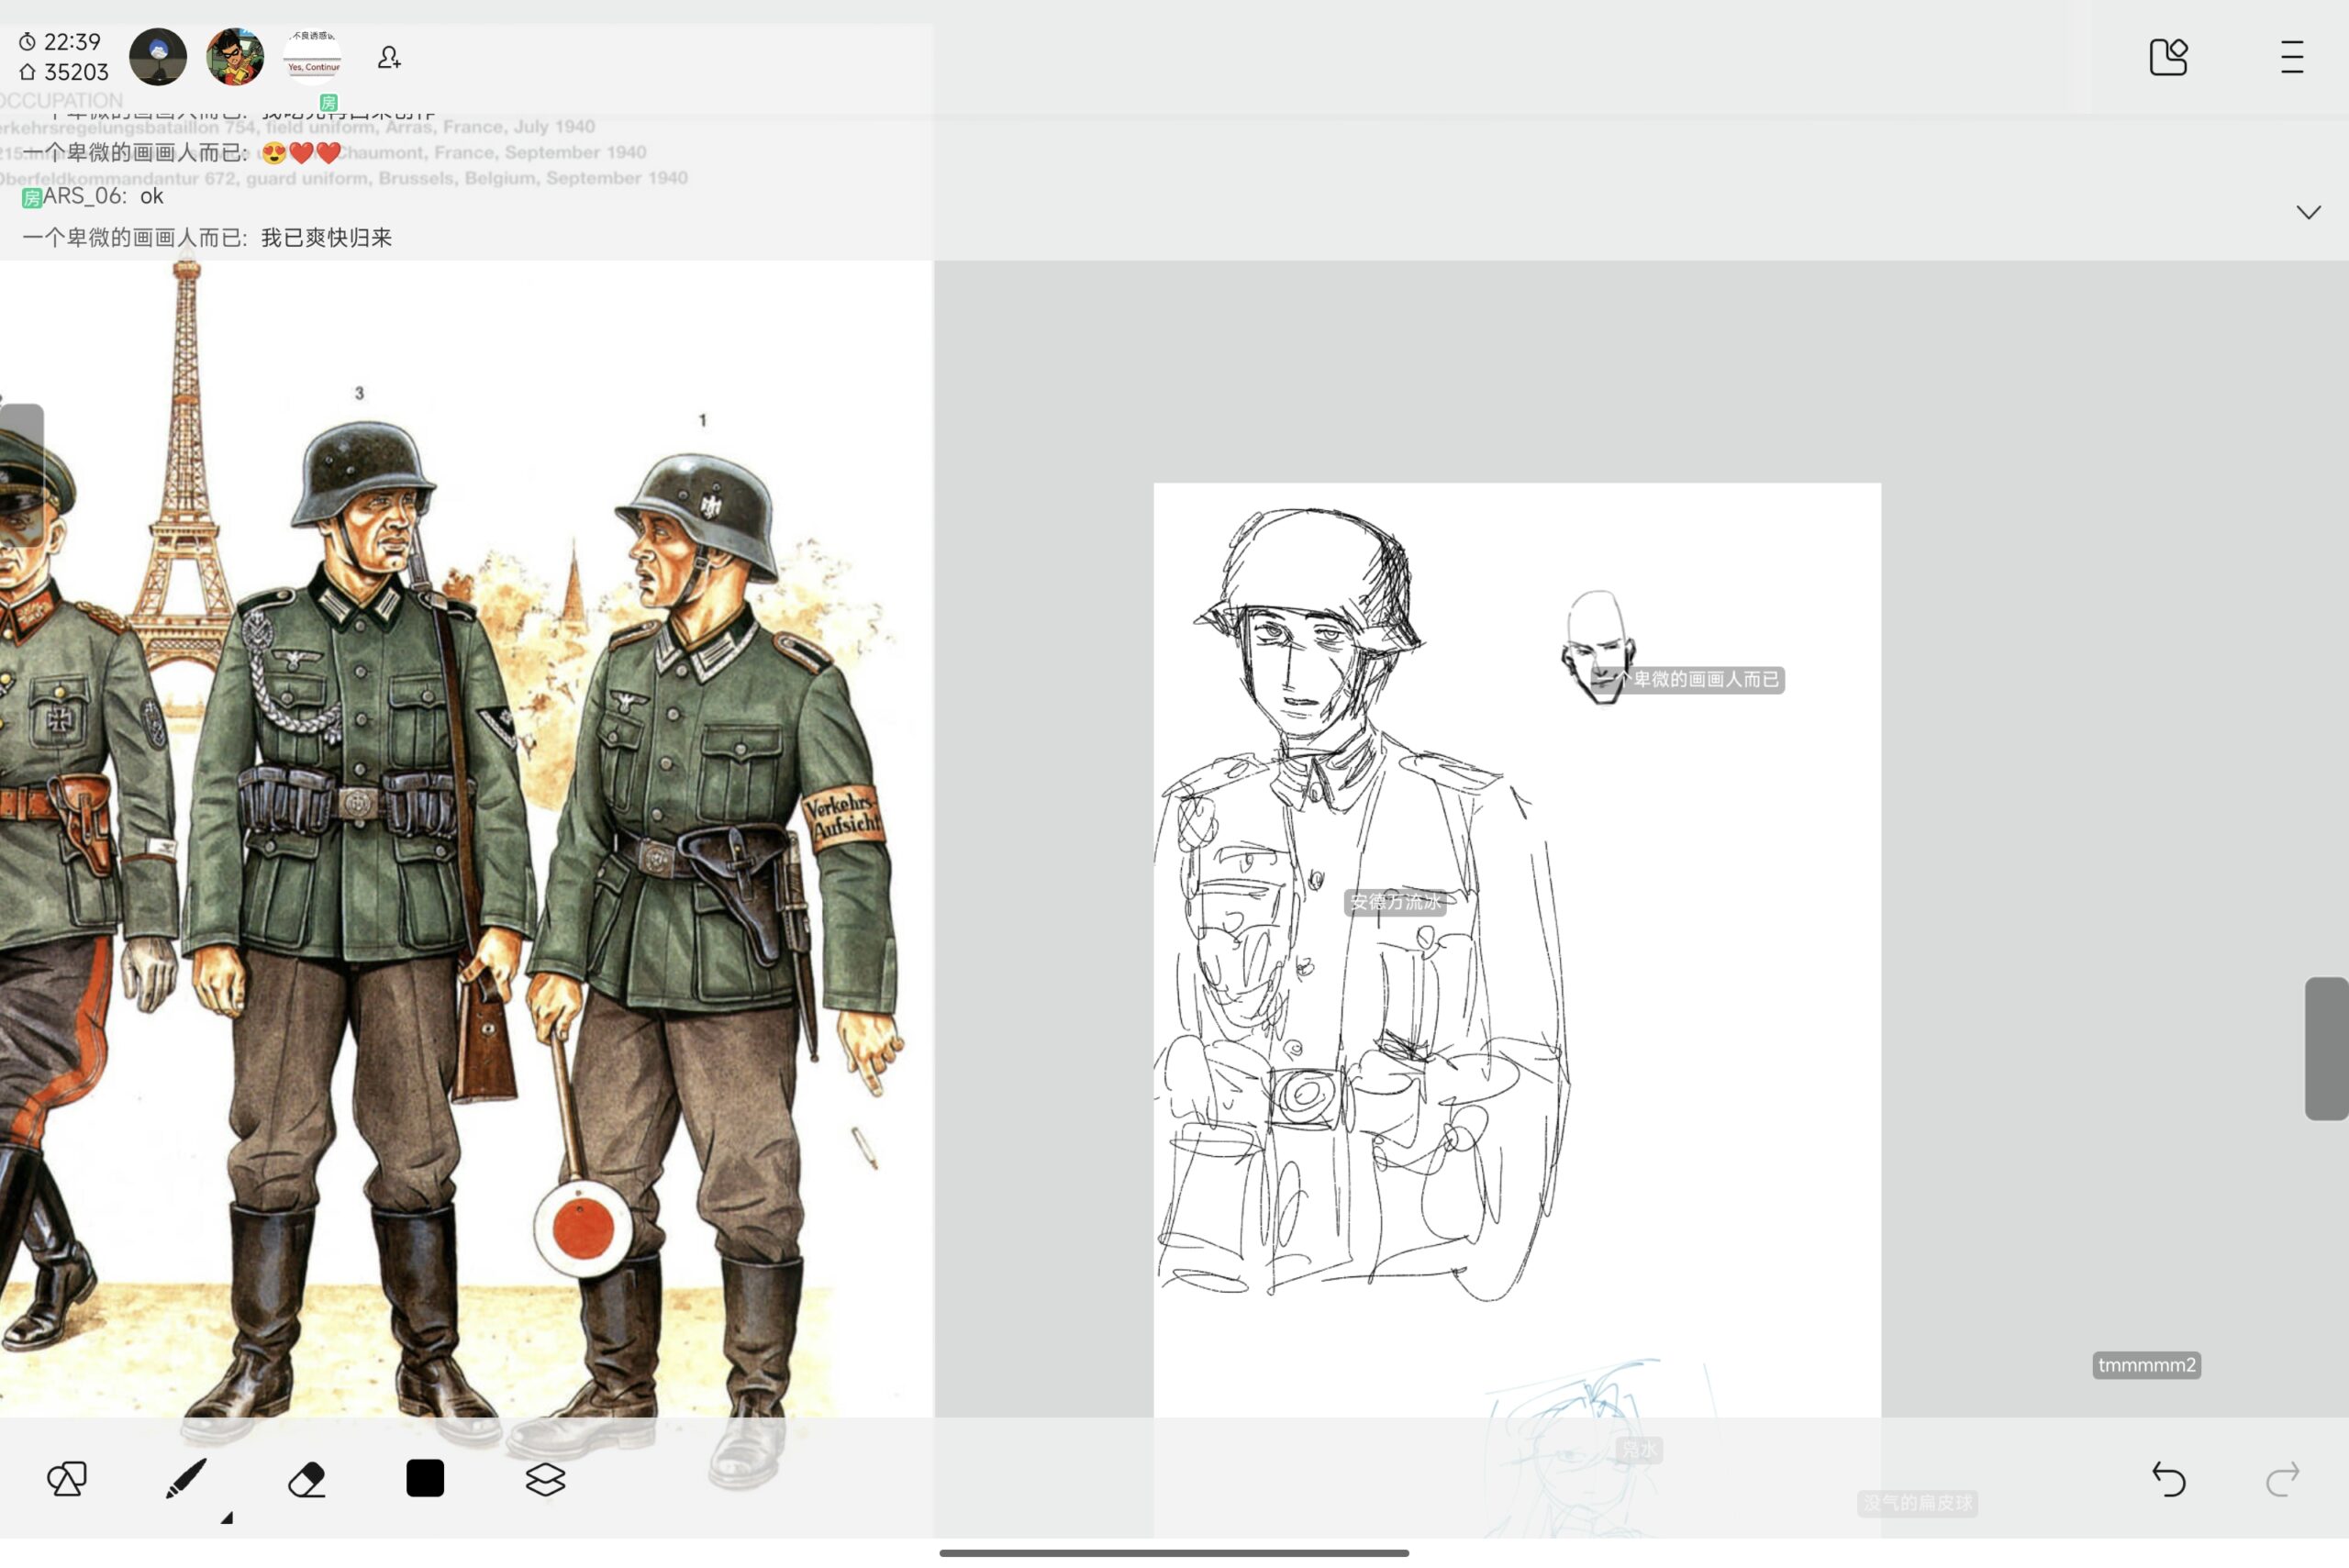The height and width of the screenshot is (1568, 2349).
Task: Select the chat message with heart emojis
Action: tap(182, 153)
